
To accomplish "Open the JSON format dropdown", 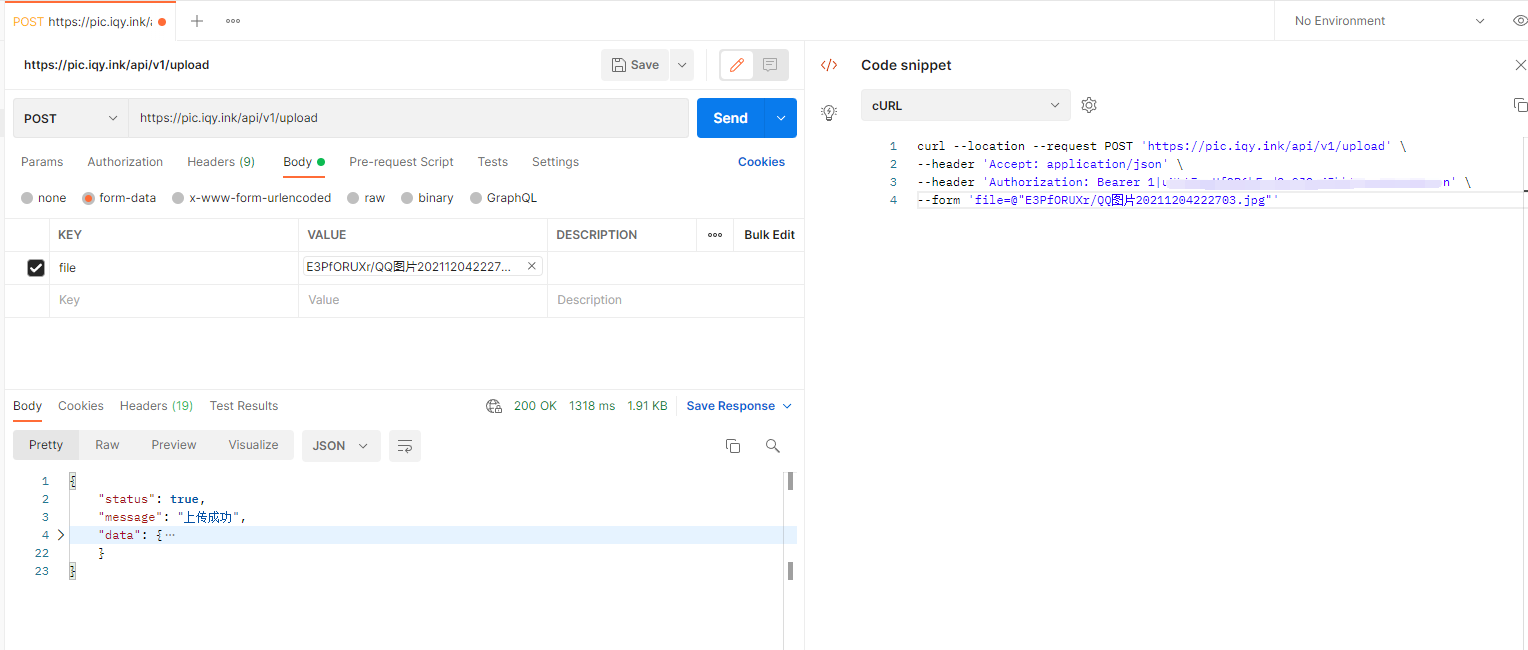I will coord(341,446).
